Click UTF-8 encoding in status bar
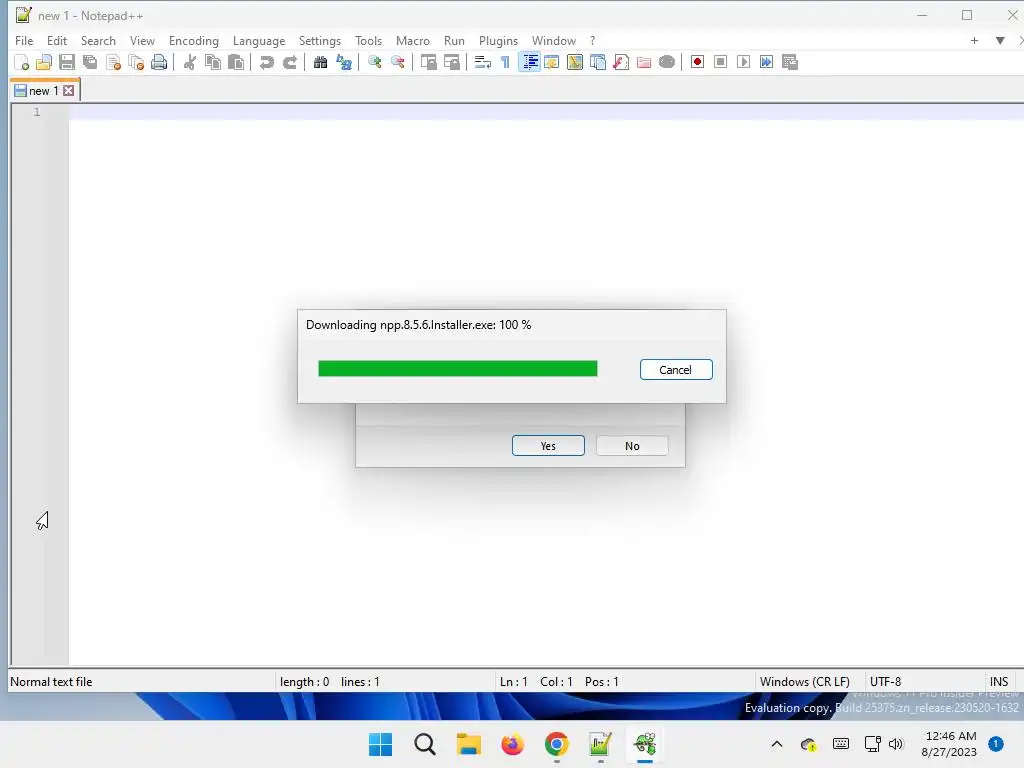Screen dimensions: 1024x768 pos(886,682)
